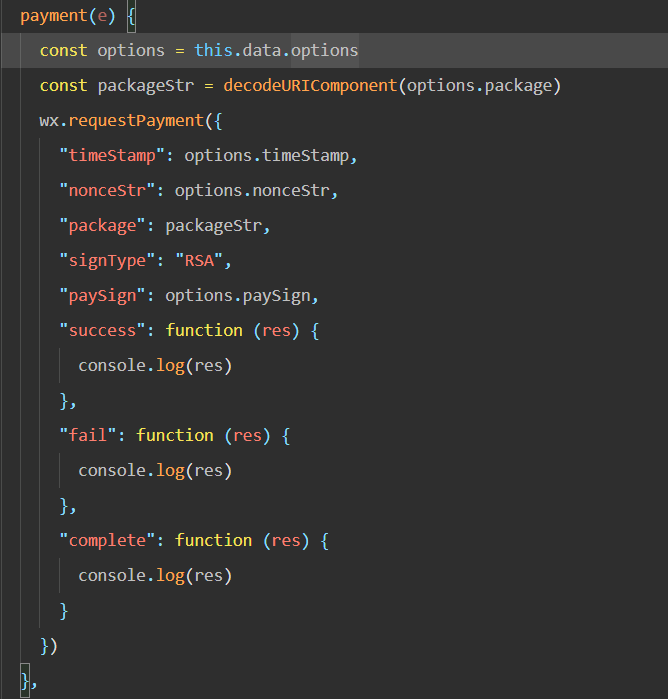Image resolution: width=668 pixels, height=699 pixels.
Task: Click the wx.requestPayment method name
Action: (136, 121)
